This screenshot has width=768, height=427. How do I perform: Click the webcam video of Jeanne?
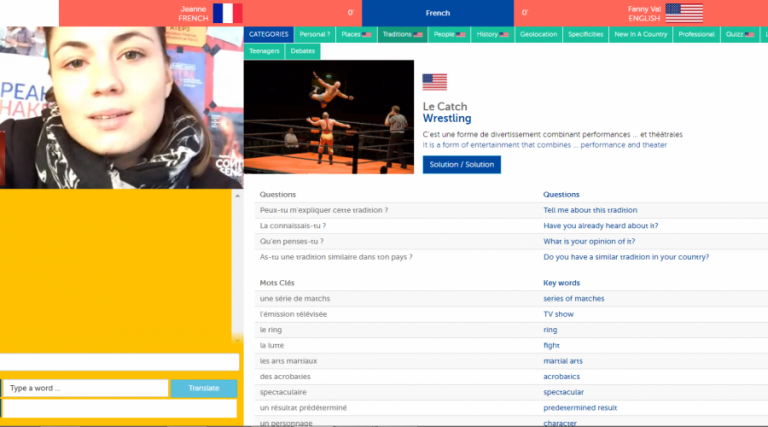coord(121,108)
